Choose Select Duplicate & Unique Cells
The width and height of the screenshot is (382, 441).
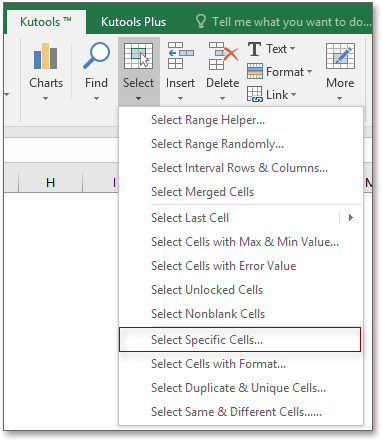click(241, 388)
